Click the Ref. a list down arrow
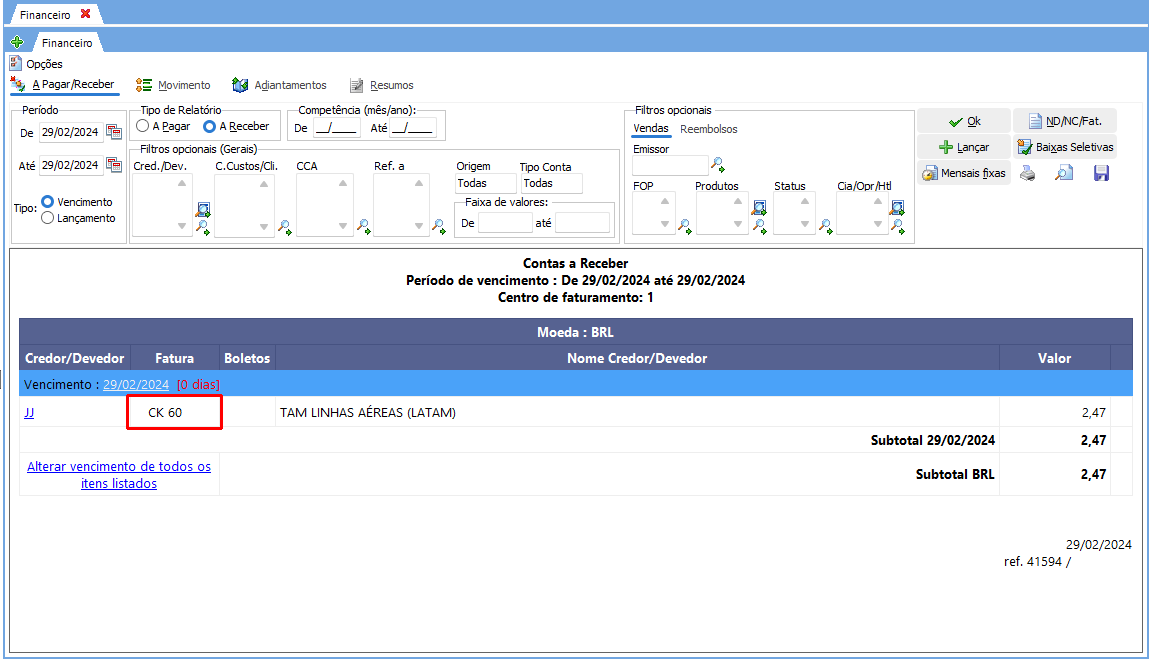Screen dimensions: 1151x664 click(x=419, y=227)
